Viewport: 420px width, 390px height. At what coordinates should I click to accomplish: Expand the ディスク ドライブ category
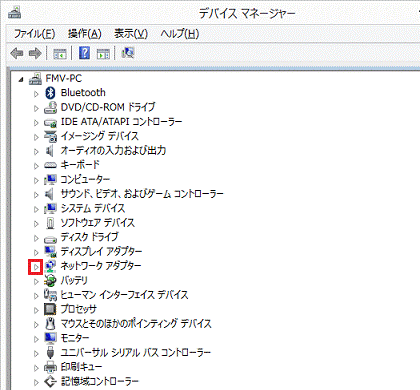pyautogui.click(x=36, y=238)
